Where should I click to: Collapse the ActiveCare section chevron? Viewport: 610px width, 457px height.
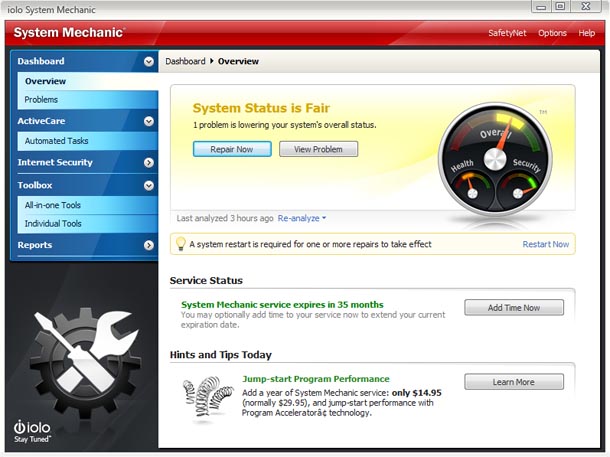(149, 121)
